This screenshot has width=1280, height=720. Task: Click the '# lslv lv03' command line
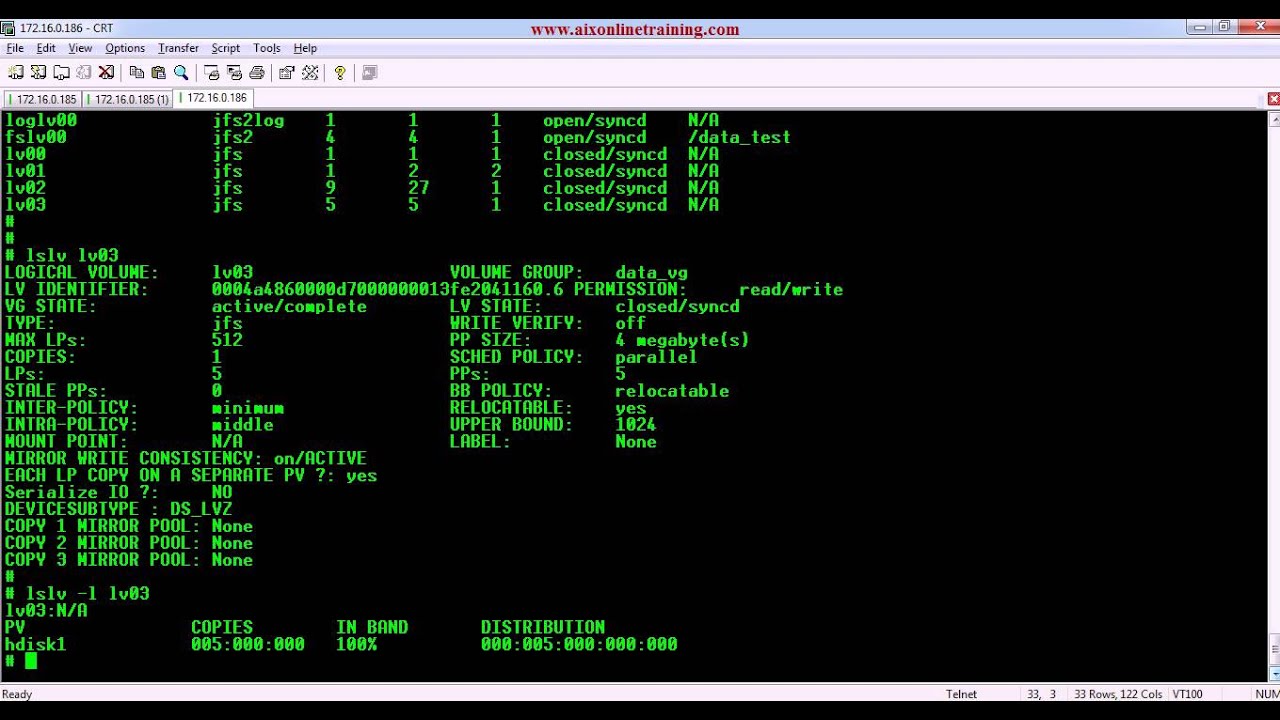pos(62,256)
